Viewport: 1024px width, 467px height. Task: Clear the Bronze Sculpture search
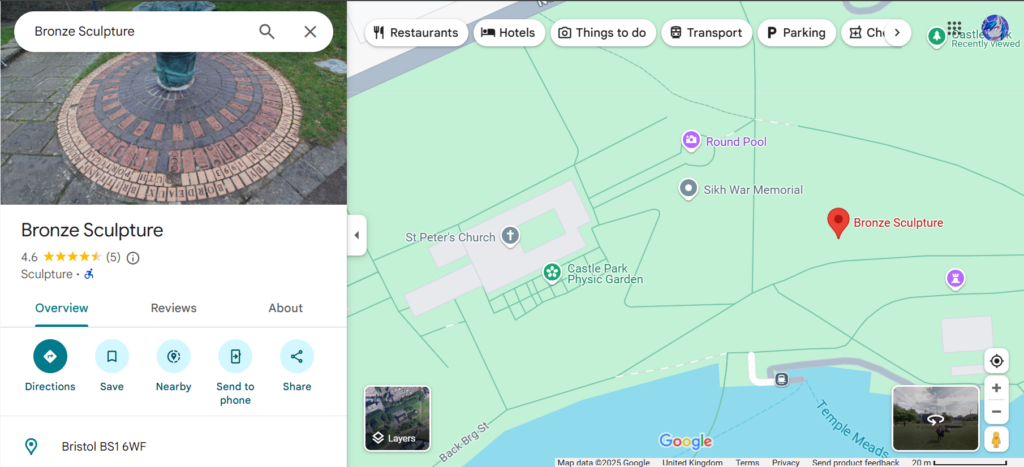310,31
